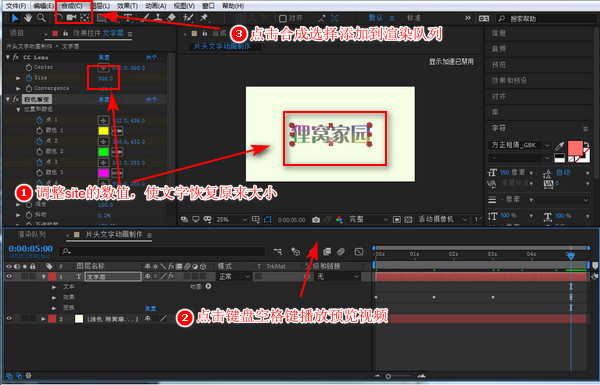Toggle the 四色渐变 fx switch
600x385 pixels.
[16, 99]
